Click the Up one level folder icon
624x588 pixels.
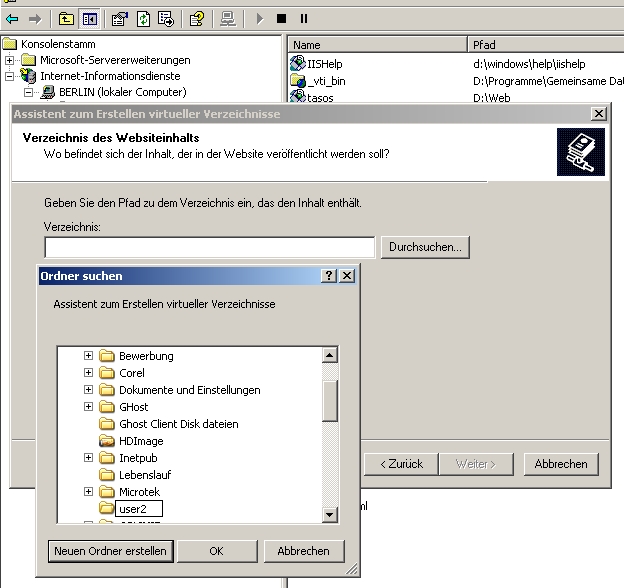tap(66, 18)
